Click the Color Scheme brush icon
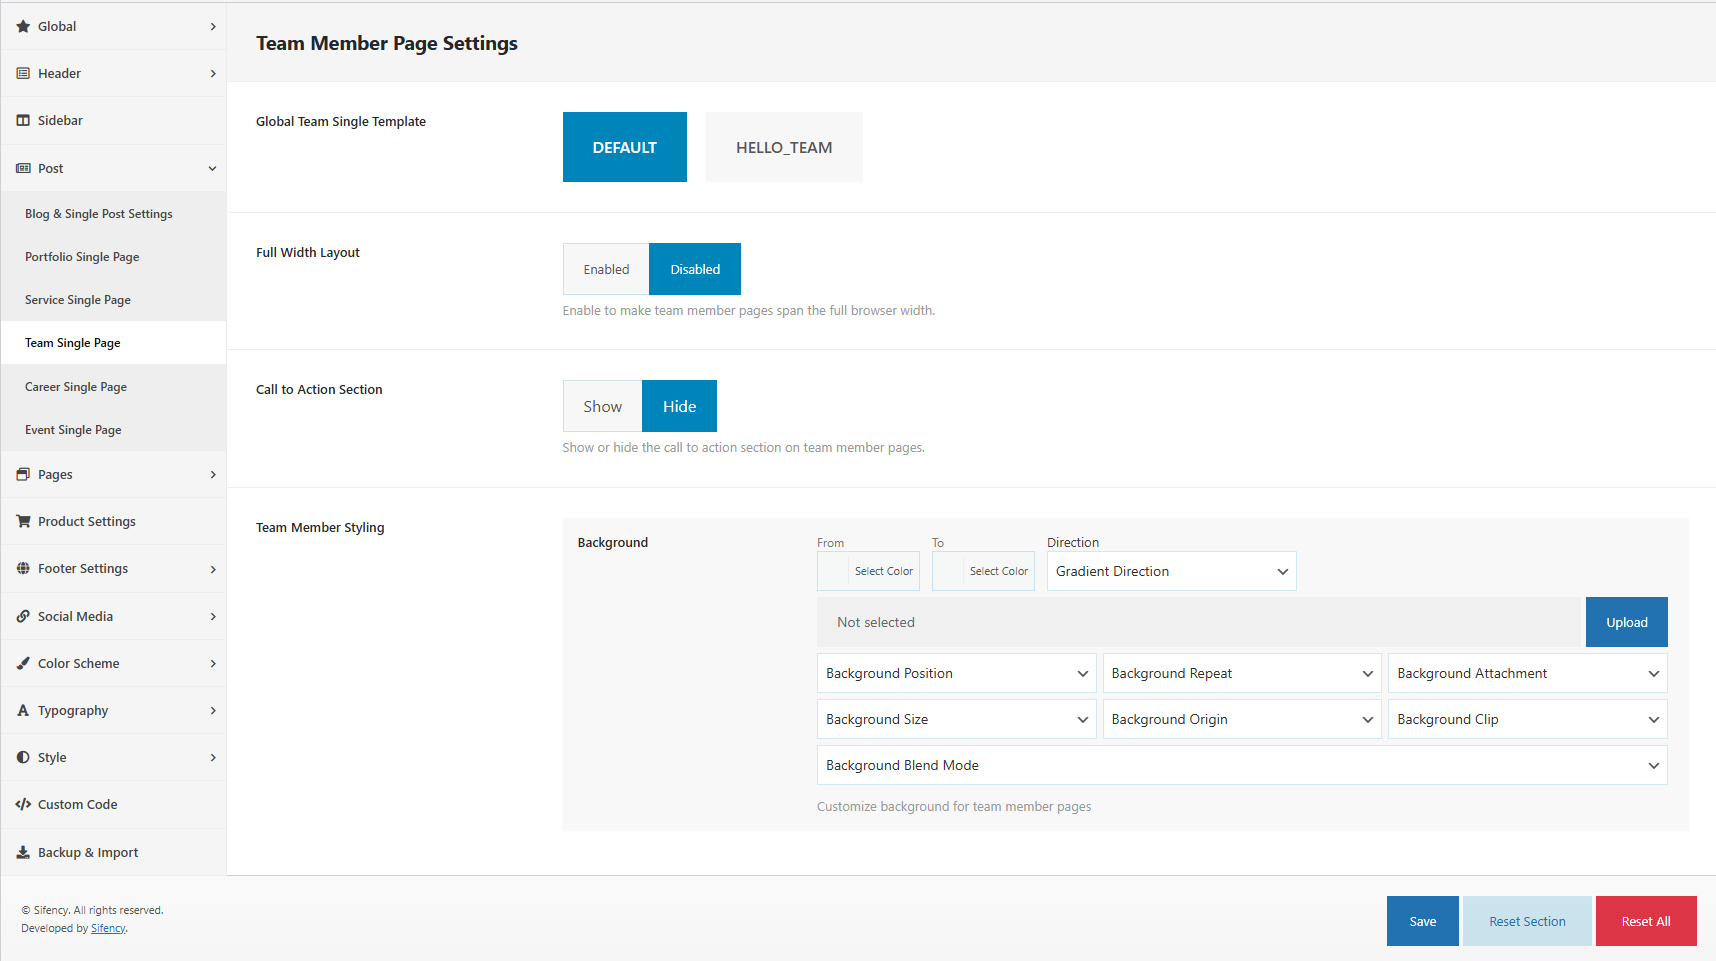 click(x=23, y=664)
